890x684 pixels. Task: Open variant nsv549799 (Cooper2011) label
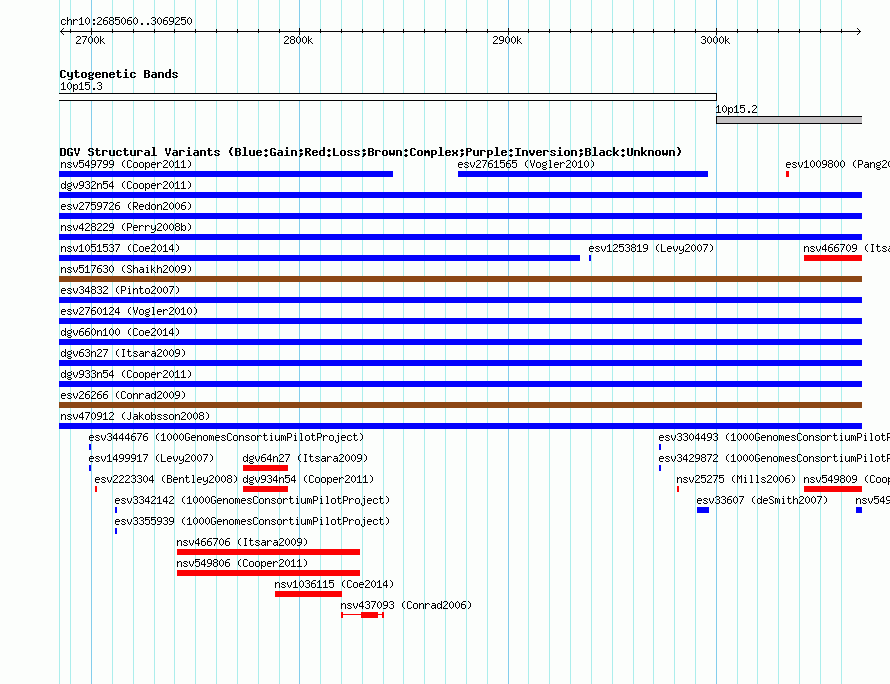pyautogui.click(x=126, y=164)
